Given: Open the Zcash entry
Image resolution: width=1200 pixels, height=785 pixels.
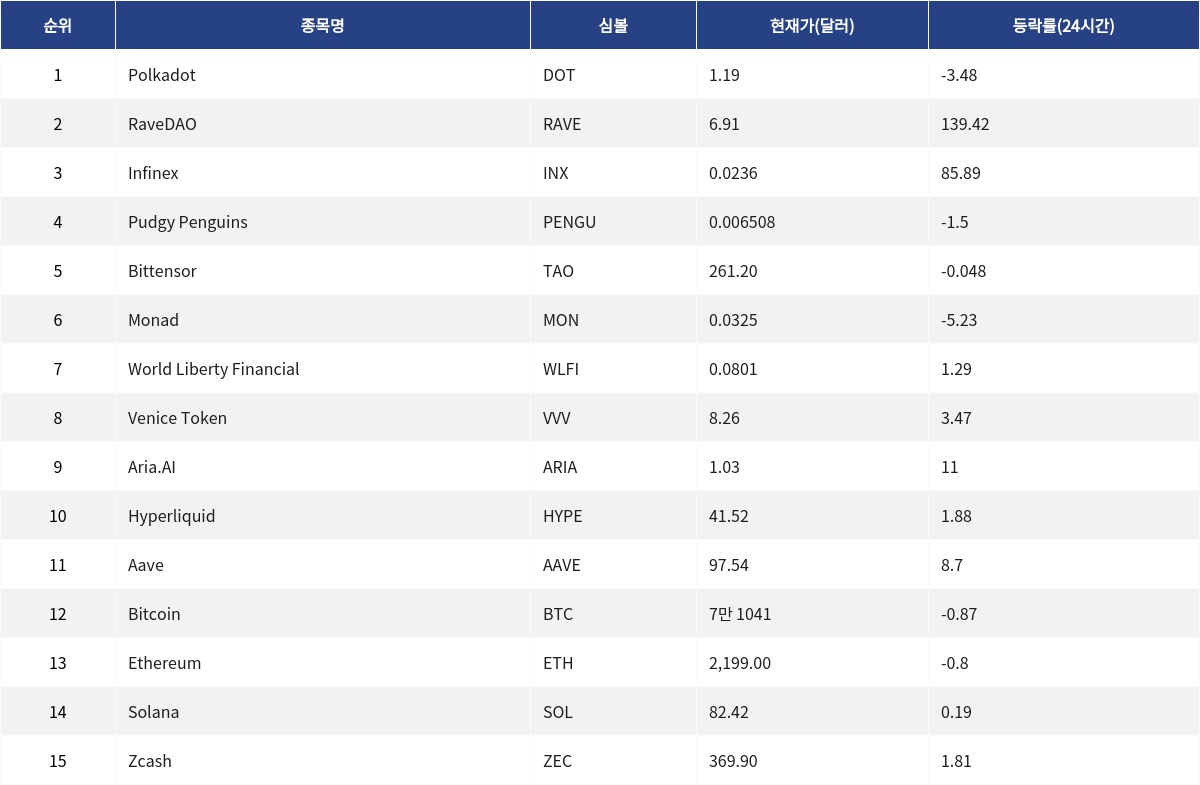Looking at the screenshot, I should point(150,761).
